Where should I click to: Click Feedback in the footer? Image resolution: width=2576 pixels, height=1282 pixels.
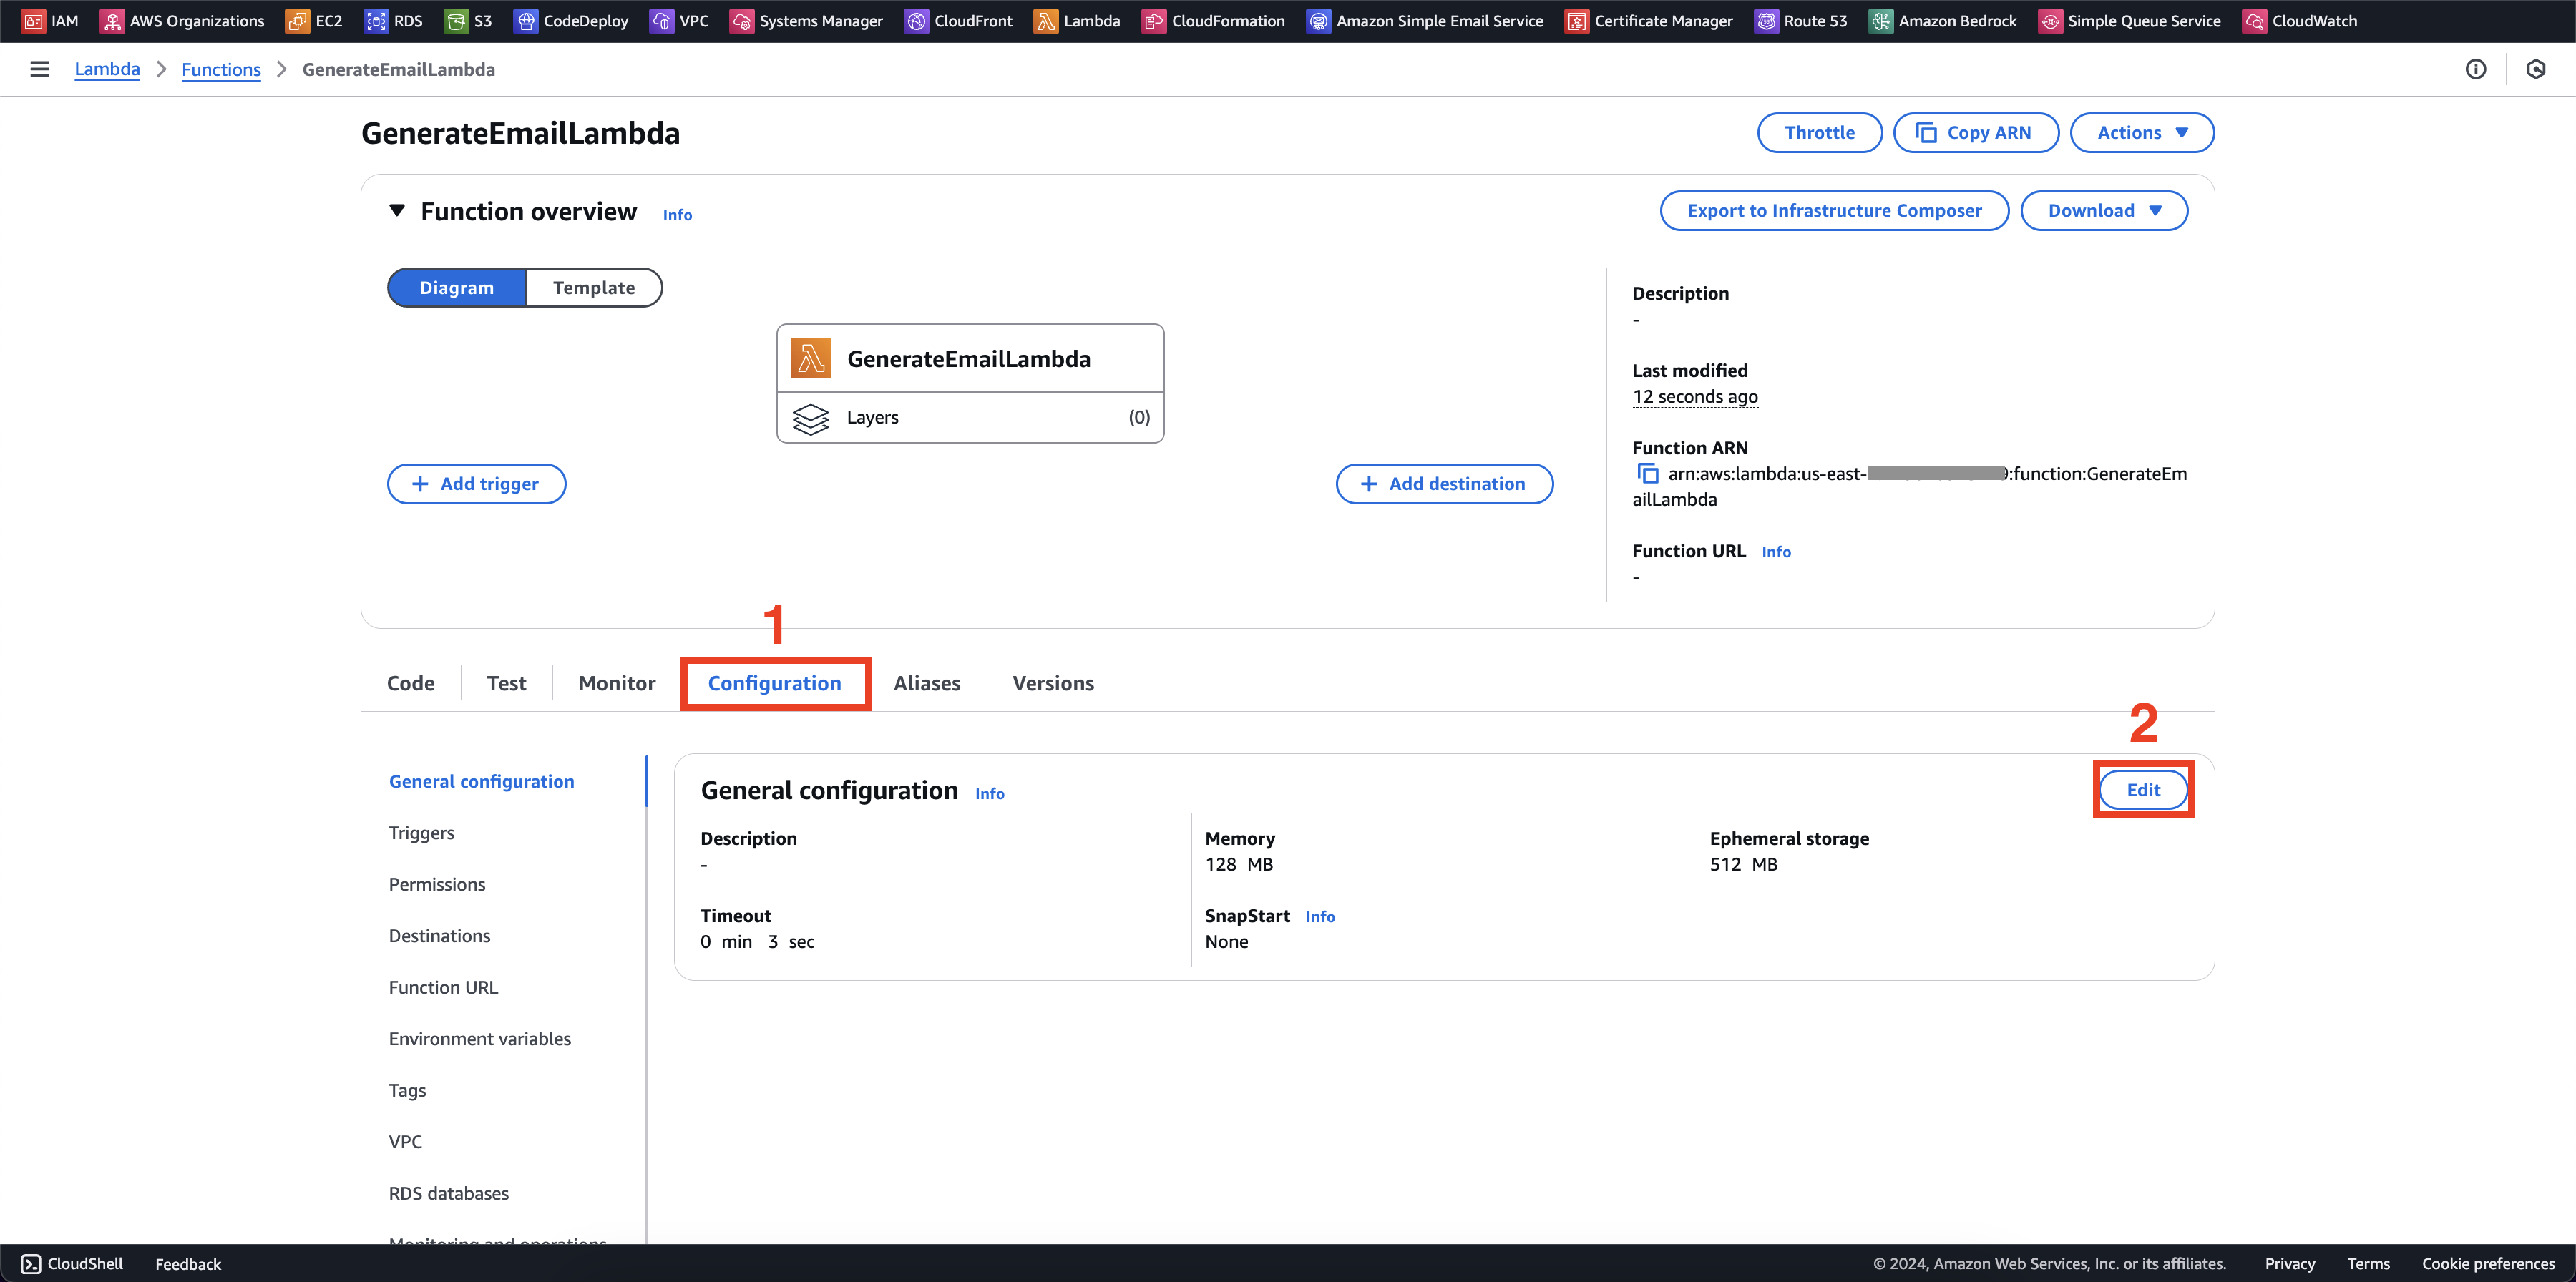click(188, 1264)
